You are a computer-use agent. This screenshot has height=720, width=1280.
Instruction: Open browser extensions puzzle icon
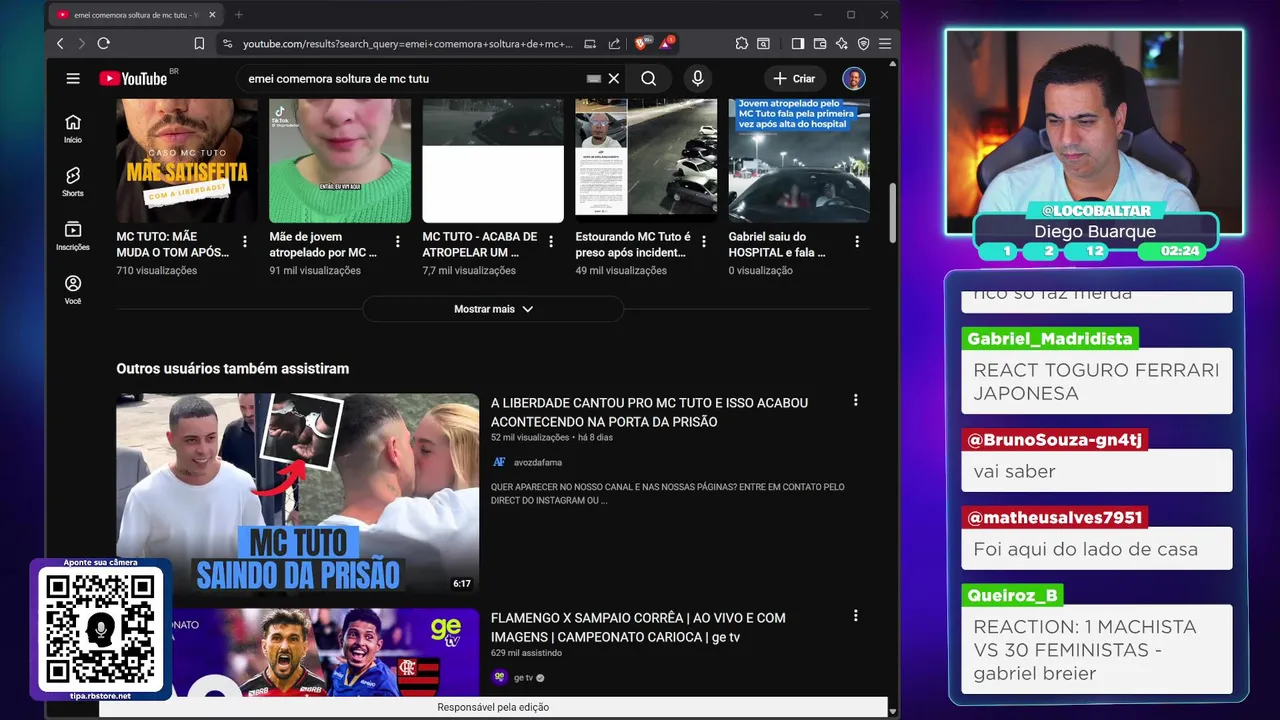(x=741, y=44)
